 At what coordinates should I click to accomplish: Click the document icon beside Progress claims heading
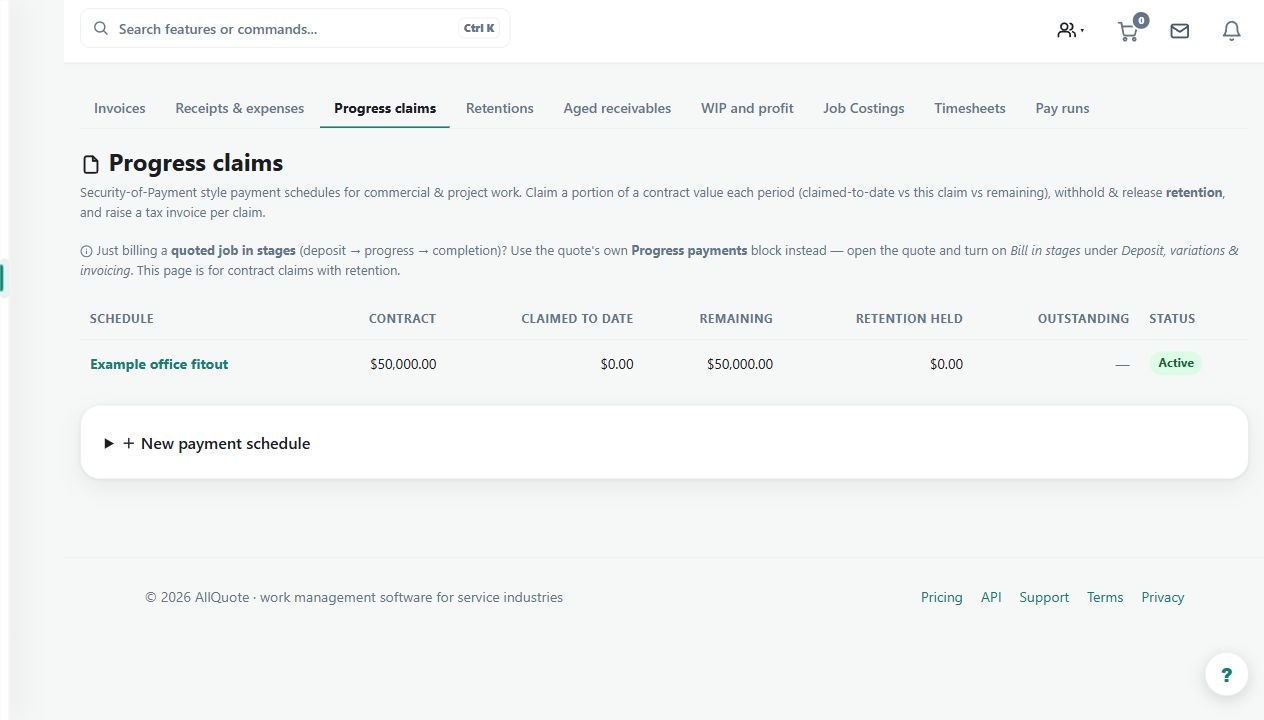pos(91,164)
